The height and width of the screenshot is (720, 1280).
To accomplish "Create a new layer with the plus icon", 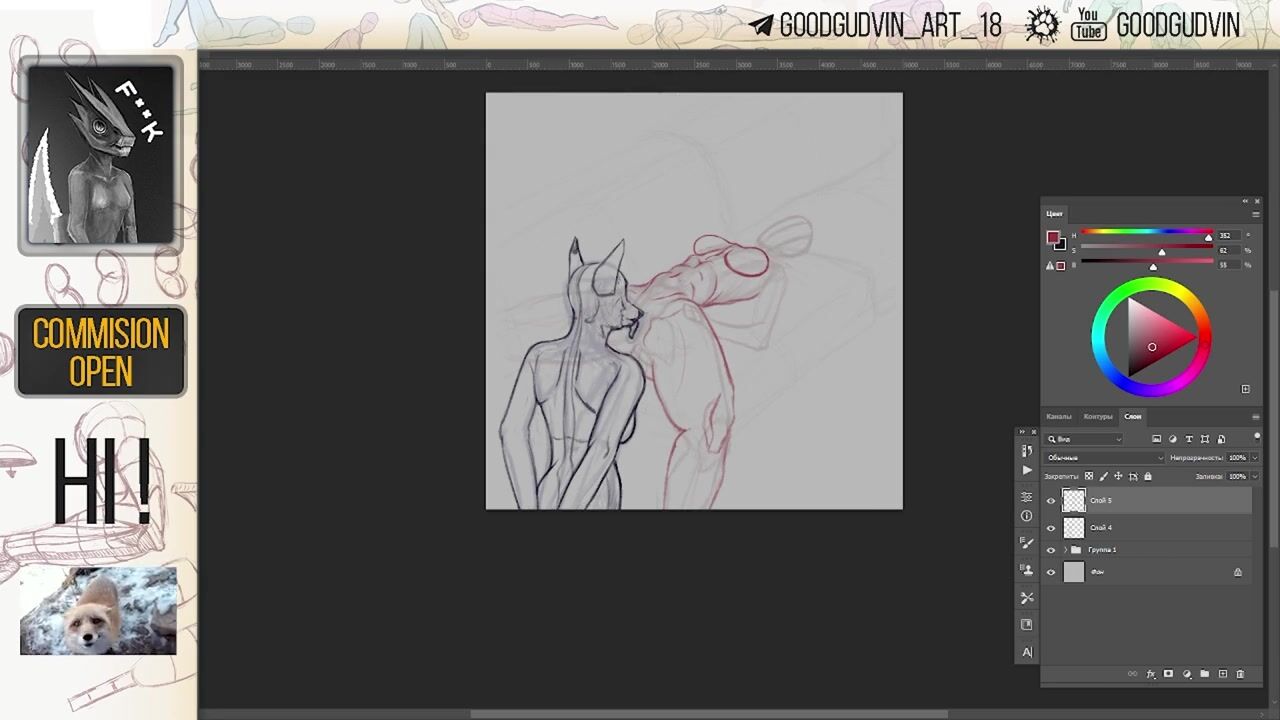I will pyautogui.click(x=1222, y=674).
